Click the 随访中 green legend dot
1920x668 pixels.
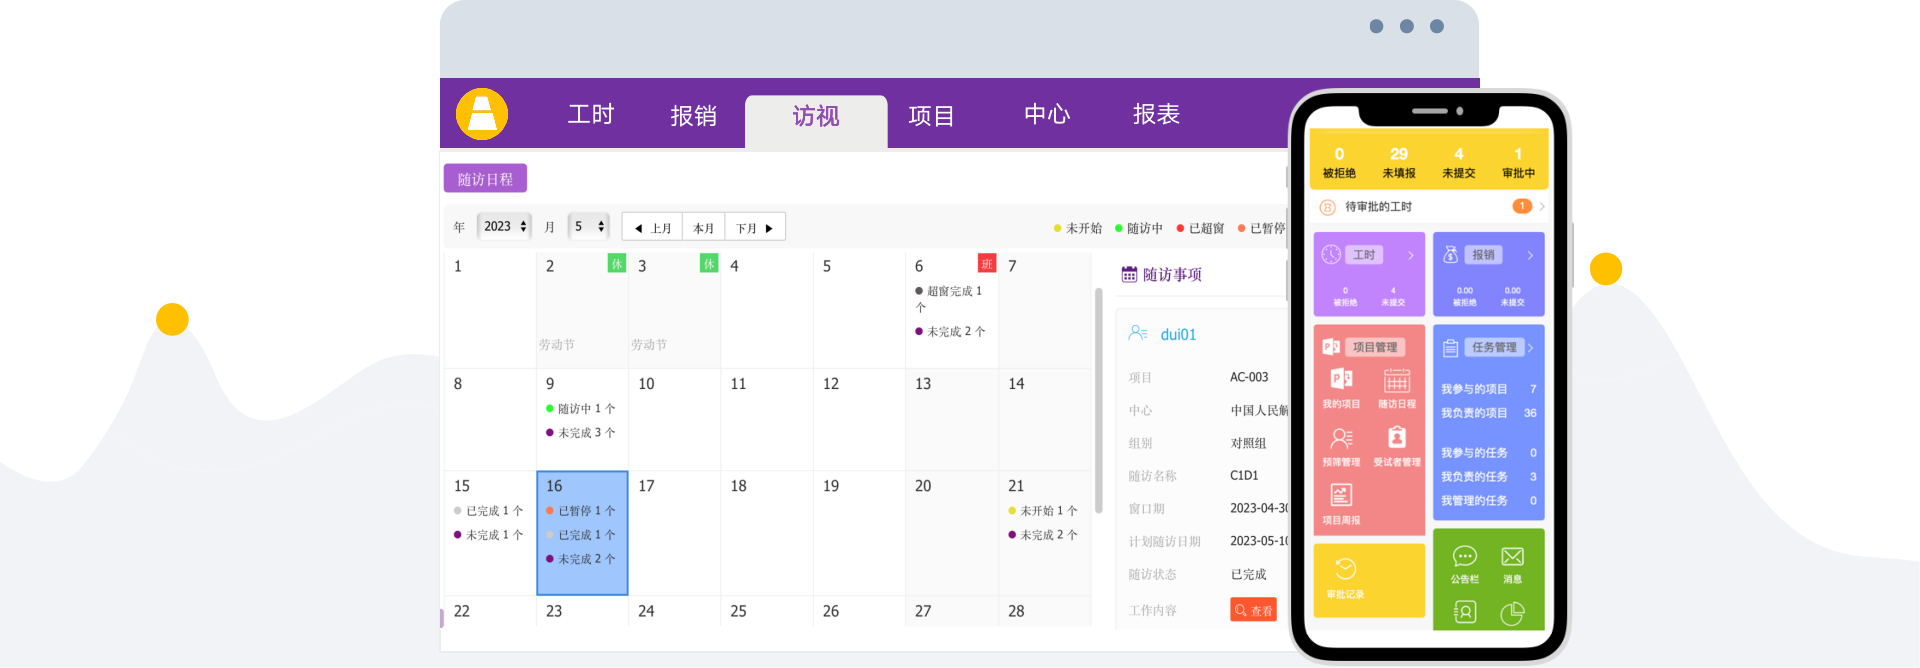tap(1118, 229)
